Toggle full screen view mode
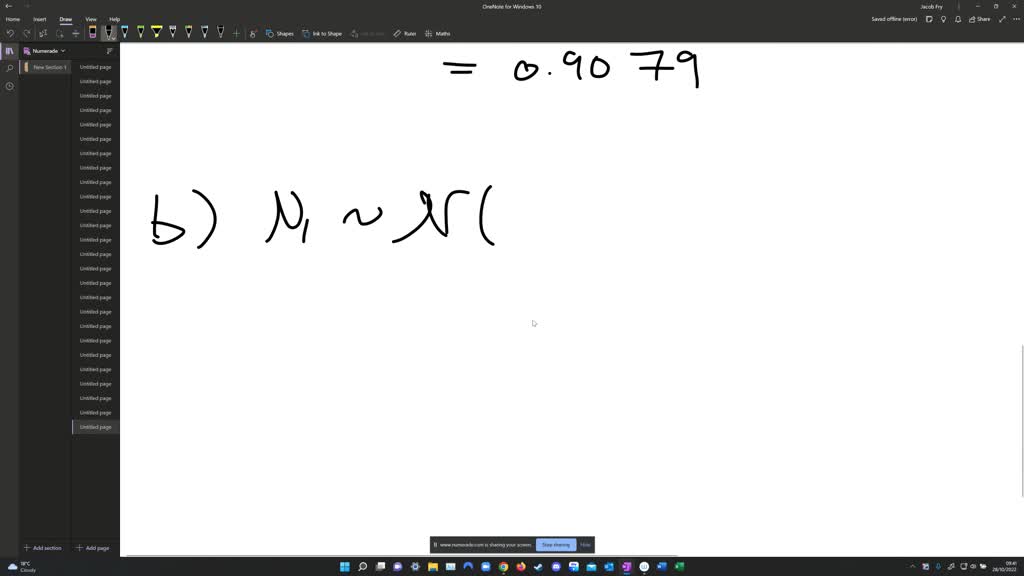The image size is (1024, 576). 1002,18
